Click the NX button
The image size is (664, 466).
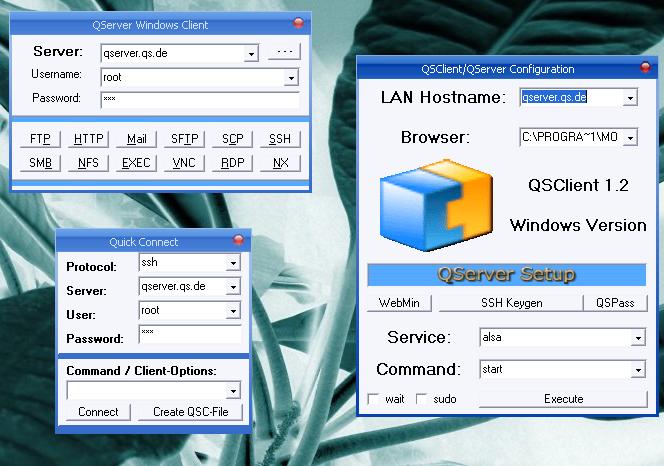tap(280, 163)
